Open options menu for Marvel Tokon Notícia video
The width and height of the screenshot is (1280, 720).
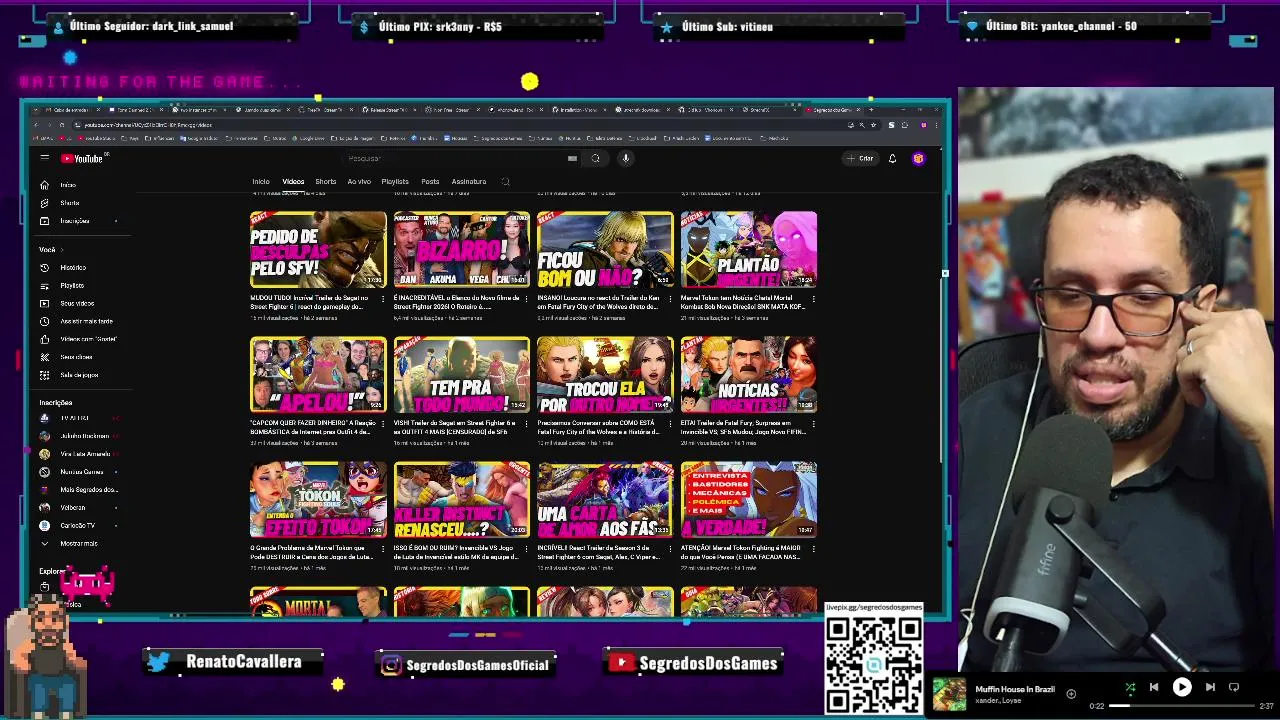tap(815, 299)
